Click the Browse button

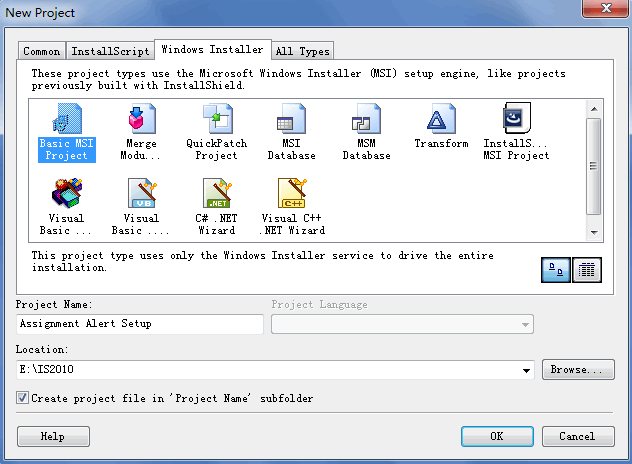(x=578, y=369)
